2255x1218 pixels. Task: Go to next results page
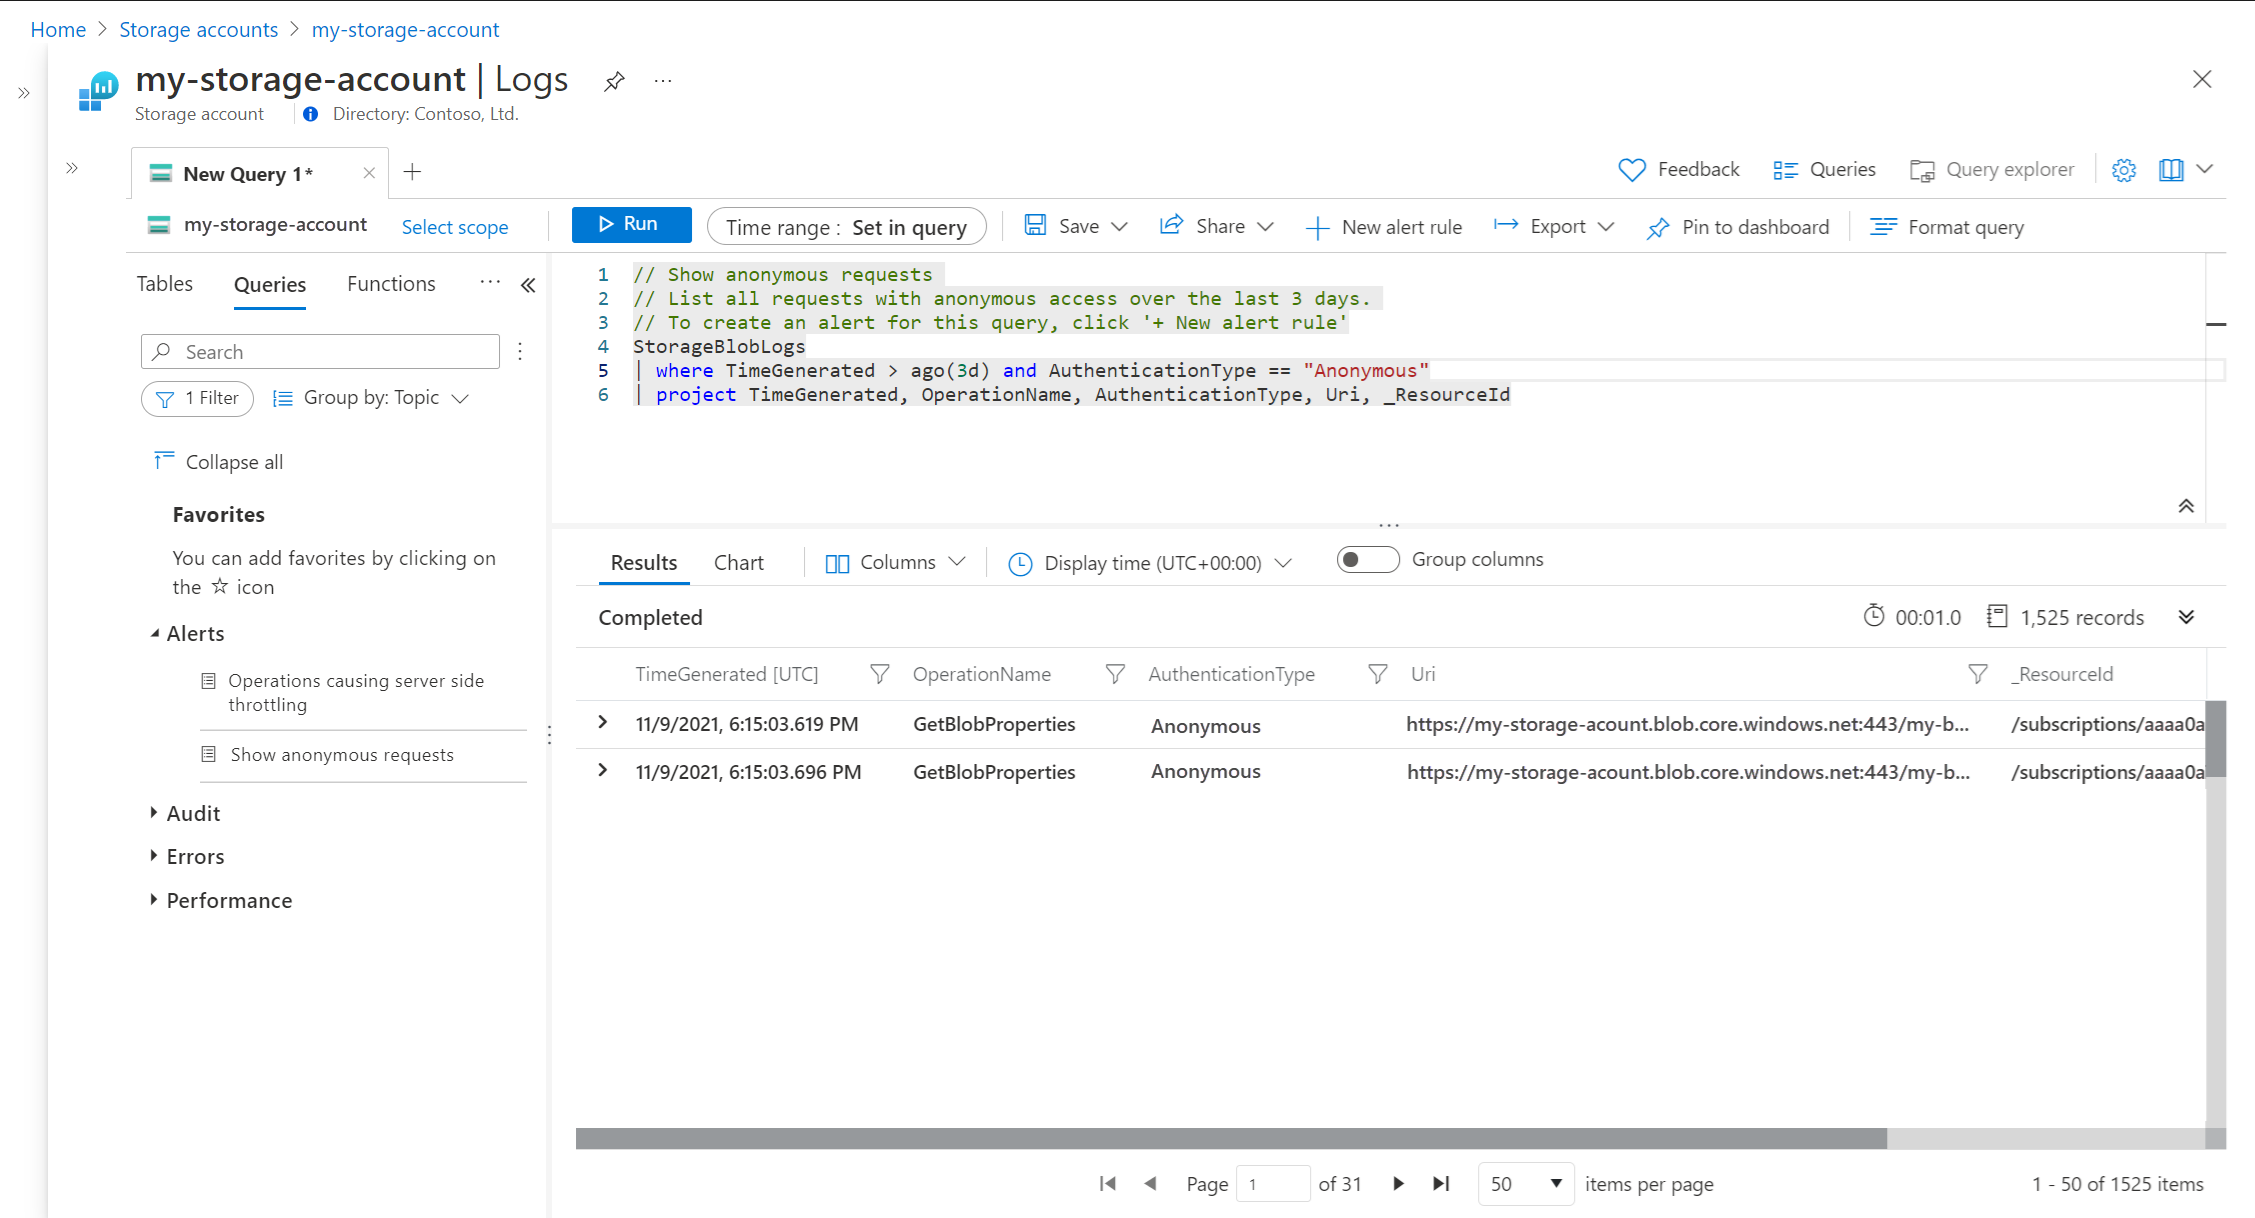pyautogui.click(x=1398, y=1184)
